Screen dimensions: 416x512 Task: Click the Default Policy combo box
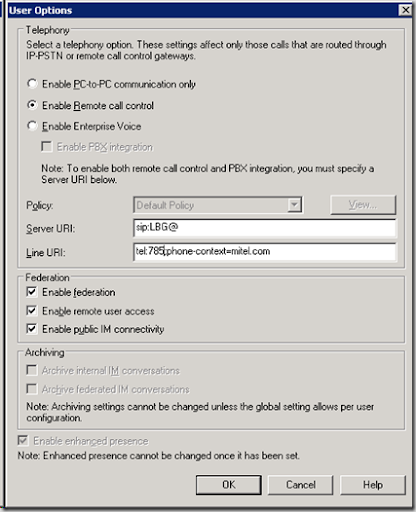218,205
